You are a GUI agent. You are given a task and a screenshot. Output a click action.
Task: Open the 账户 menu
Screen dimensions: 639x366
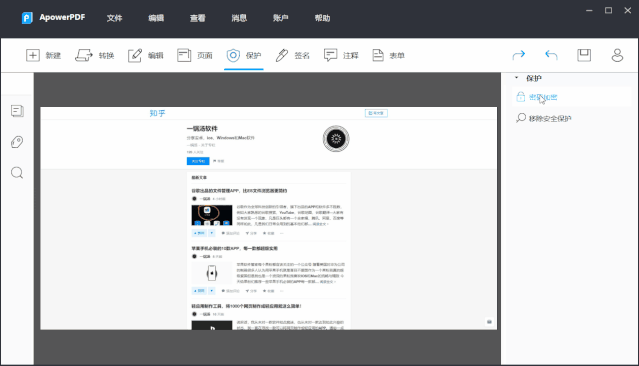(280, 18)
